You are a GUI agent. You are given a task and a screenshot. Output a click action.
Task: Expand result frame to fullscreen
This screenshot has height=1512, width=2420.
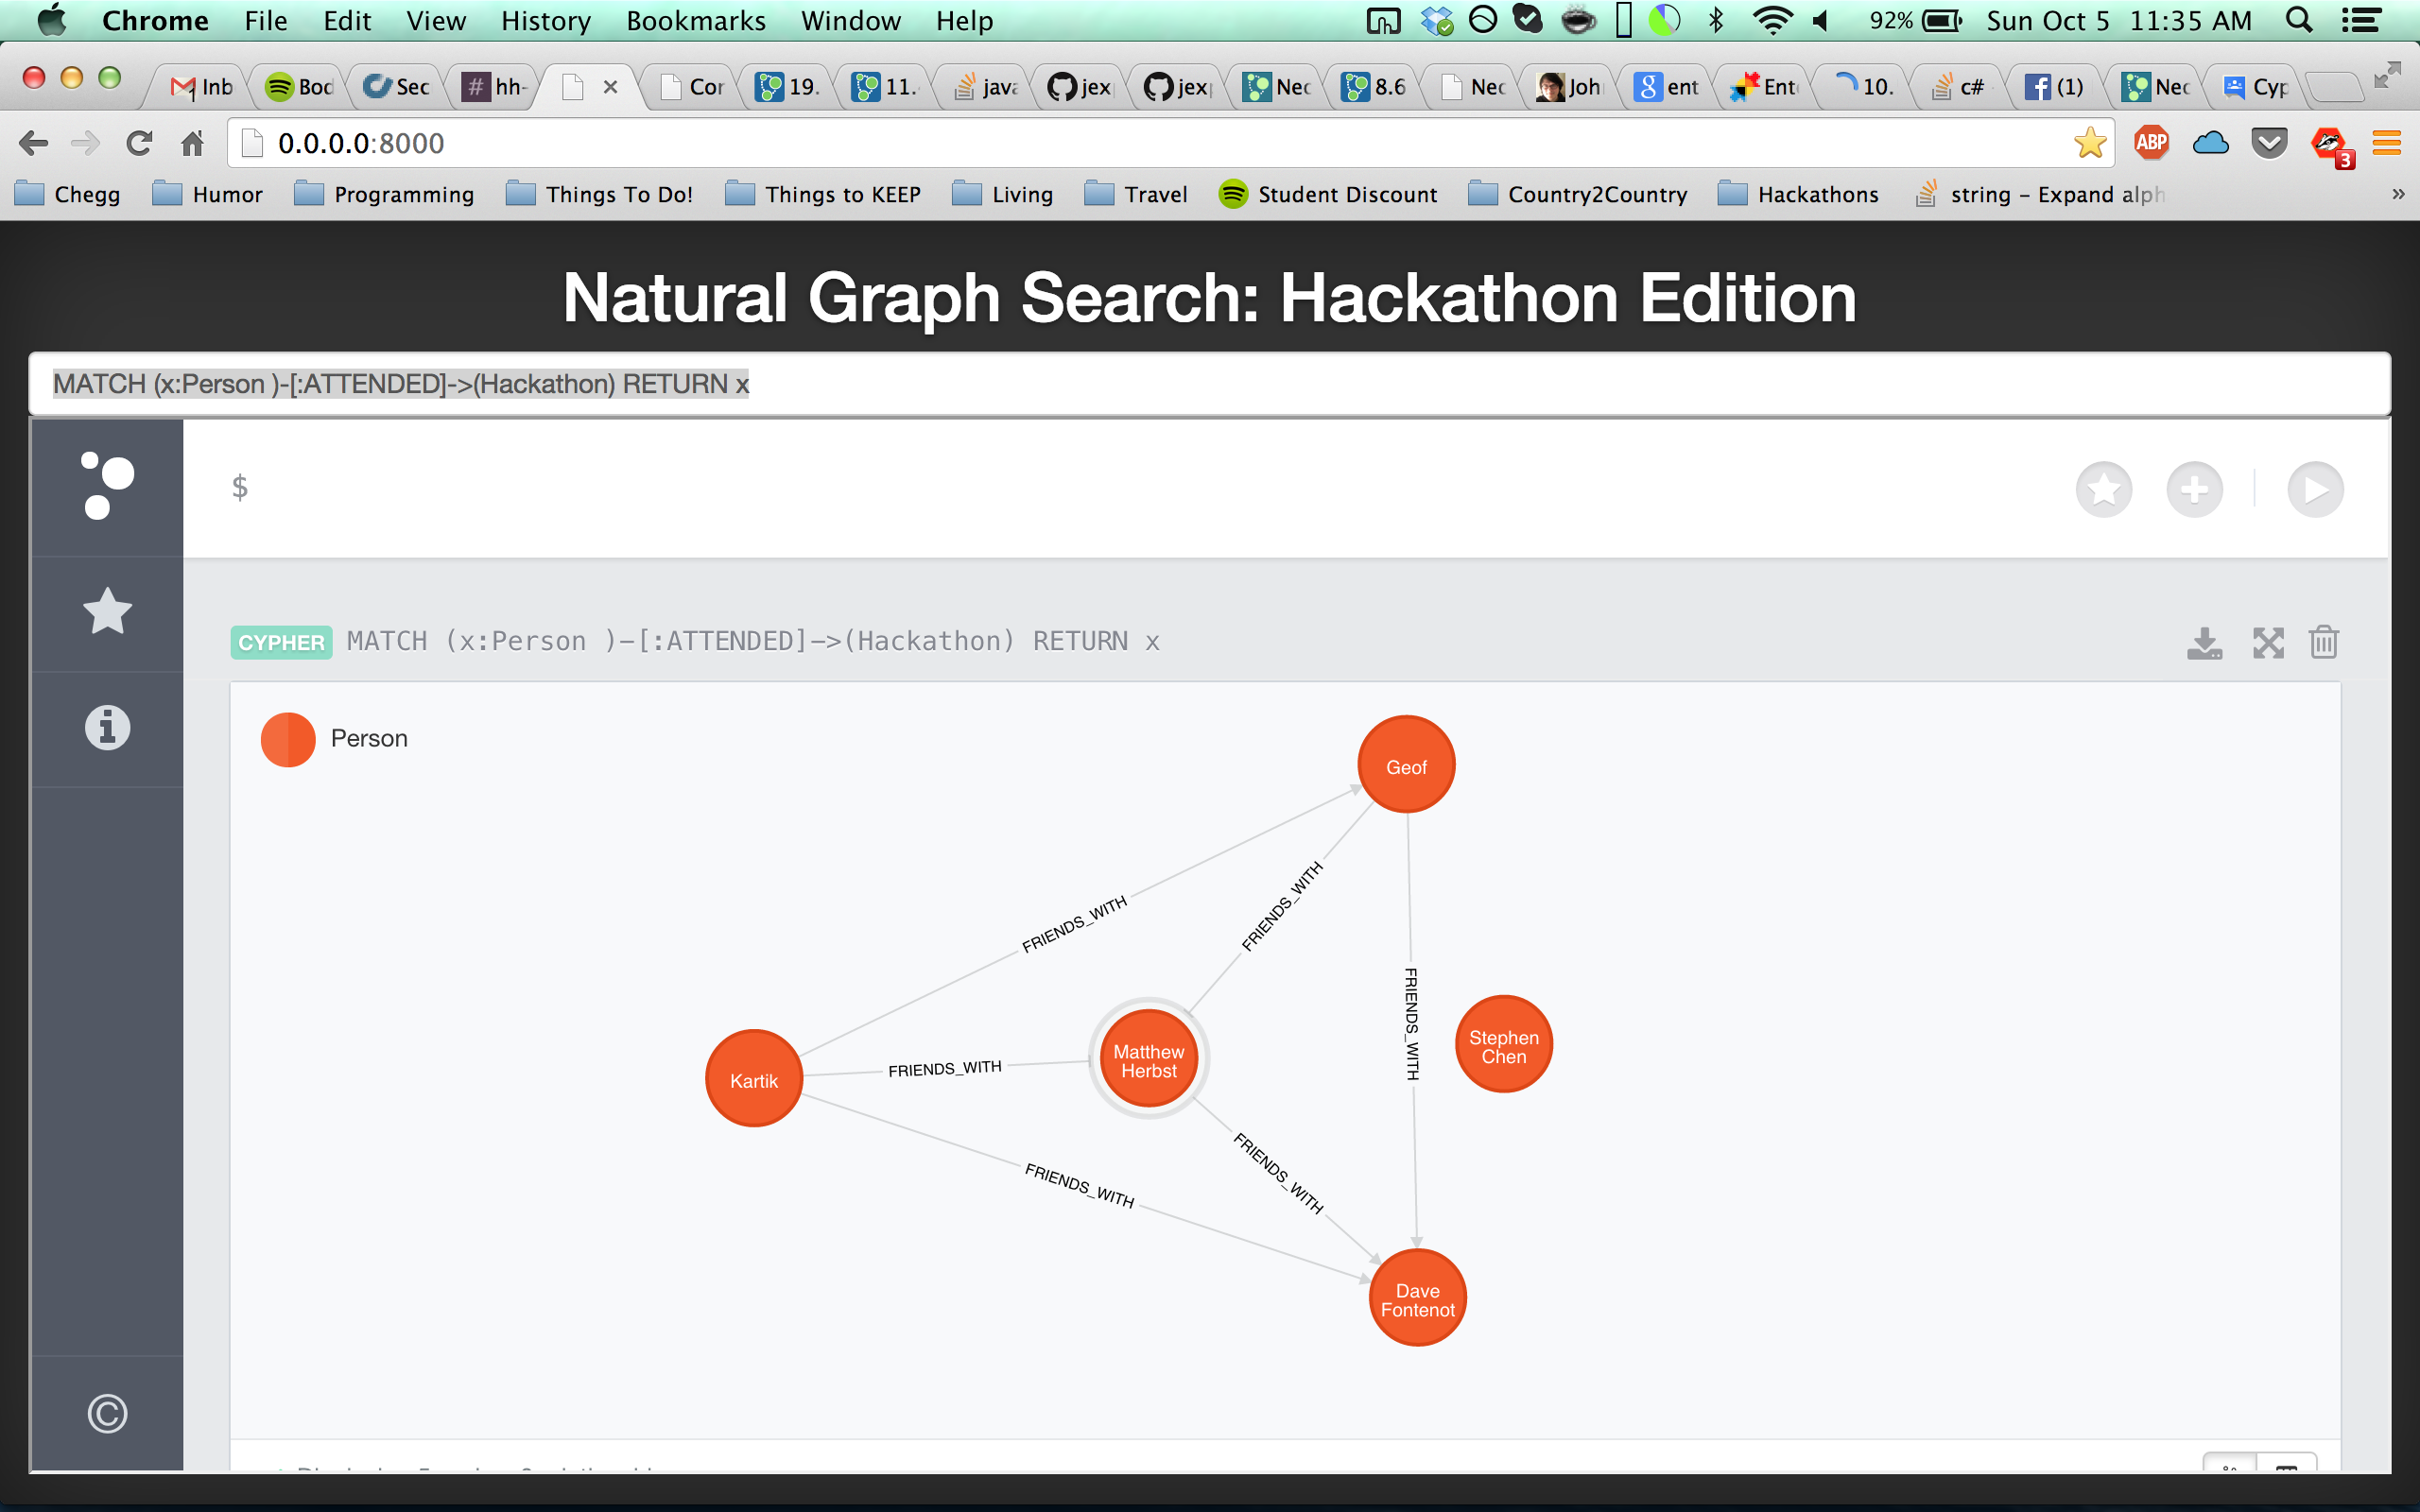click(2268, 643)
